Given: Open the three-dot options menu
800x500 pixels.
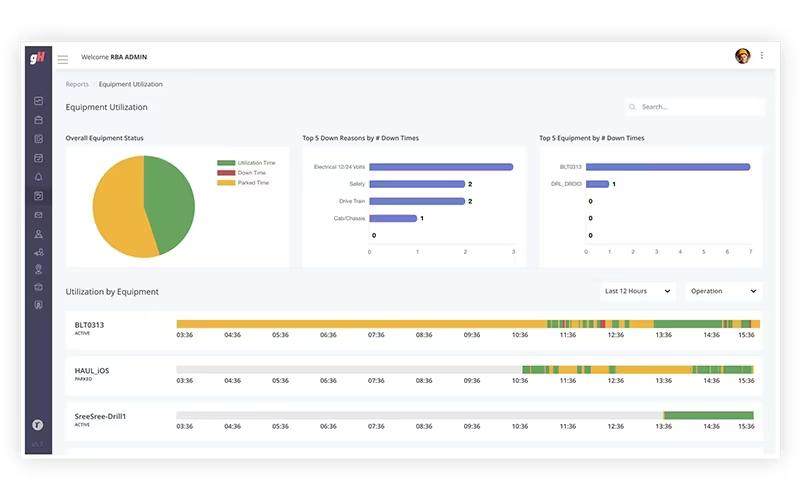Looking at the screenshot, I should tap(762, 55).
